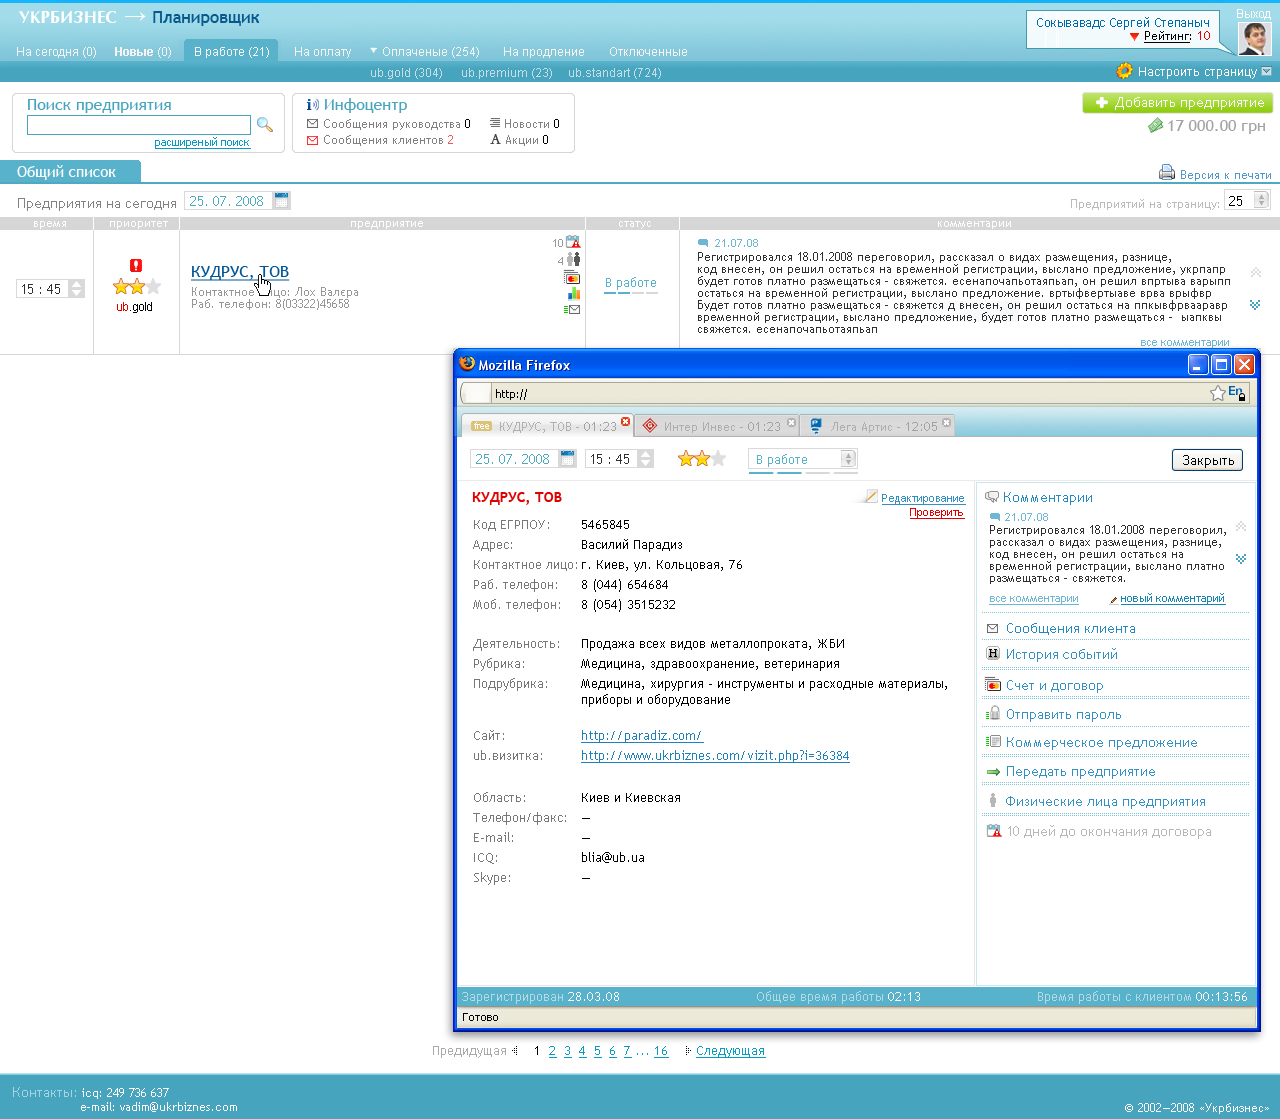
Task: Focus the Поиск предприятия search field
Action: point(139,125)
